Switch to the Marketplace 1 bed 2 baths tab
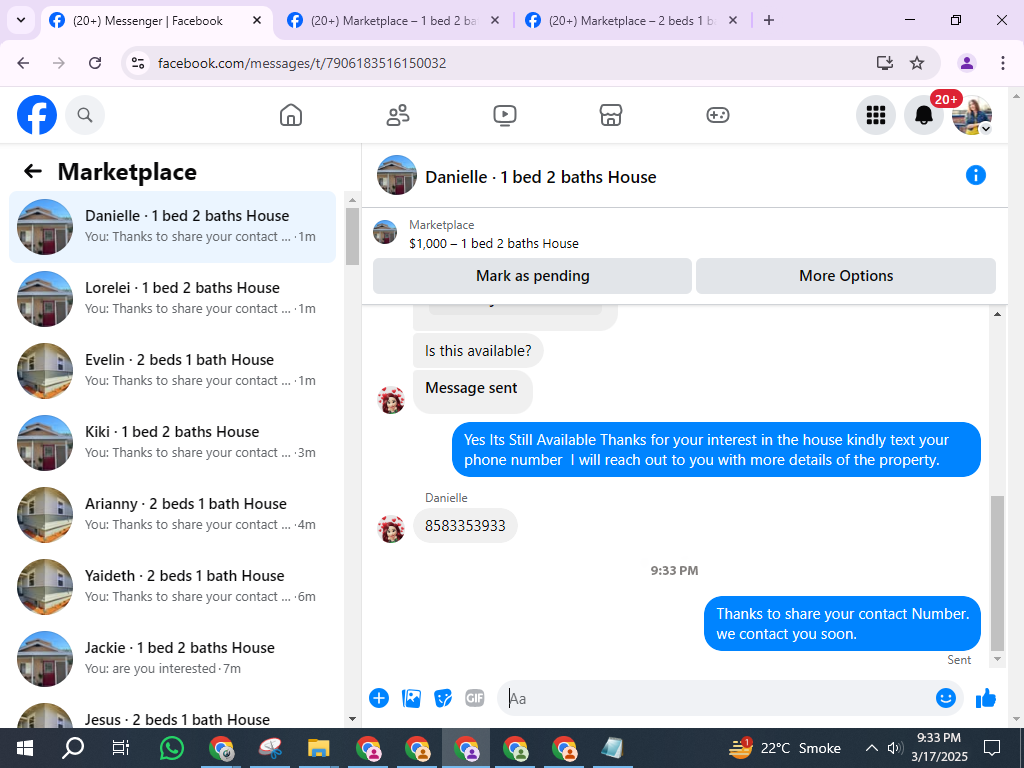Viewport: 1024px width, 768px height. [x=393, y=21]
